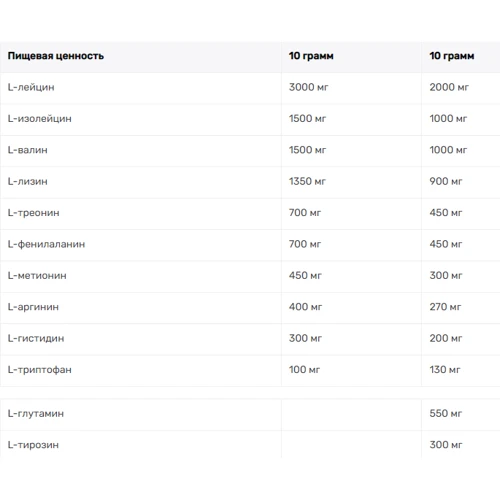Select the L-триптофан row label

[x=40, y=370]
